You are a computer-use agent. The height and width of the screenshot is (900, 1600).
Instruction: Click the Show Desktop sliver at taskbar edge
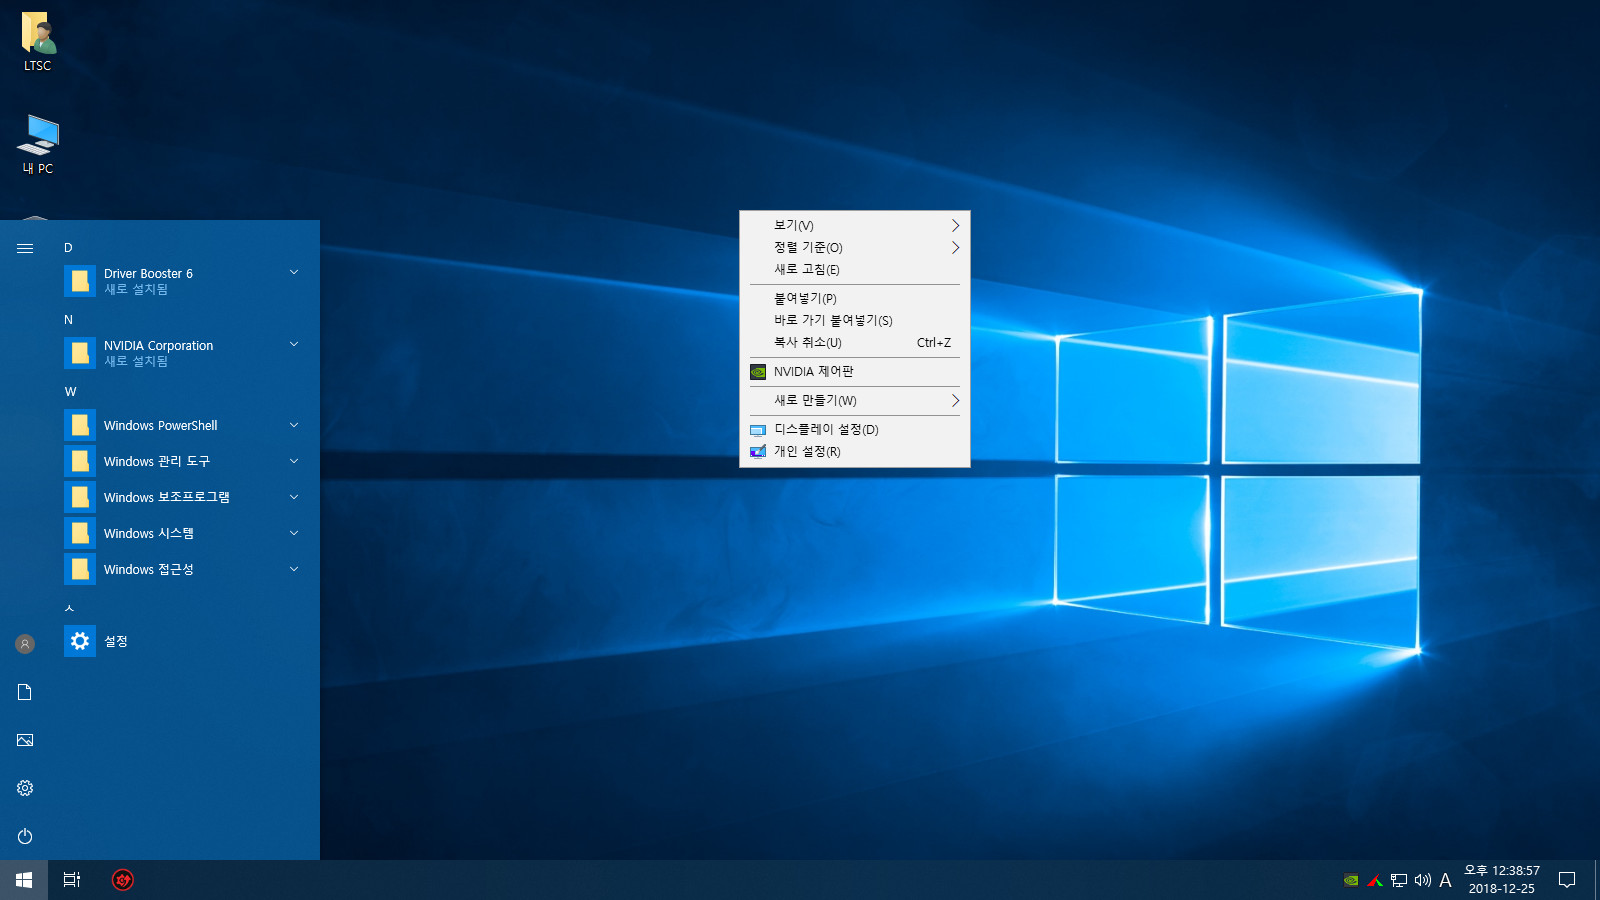[1597, 880]
